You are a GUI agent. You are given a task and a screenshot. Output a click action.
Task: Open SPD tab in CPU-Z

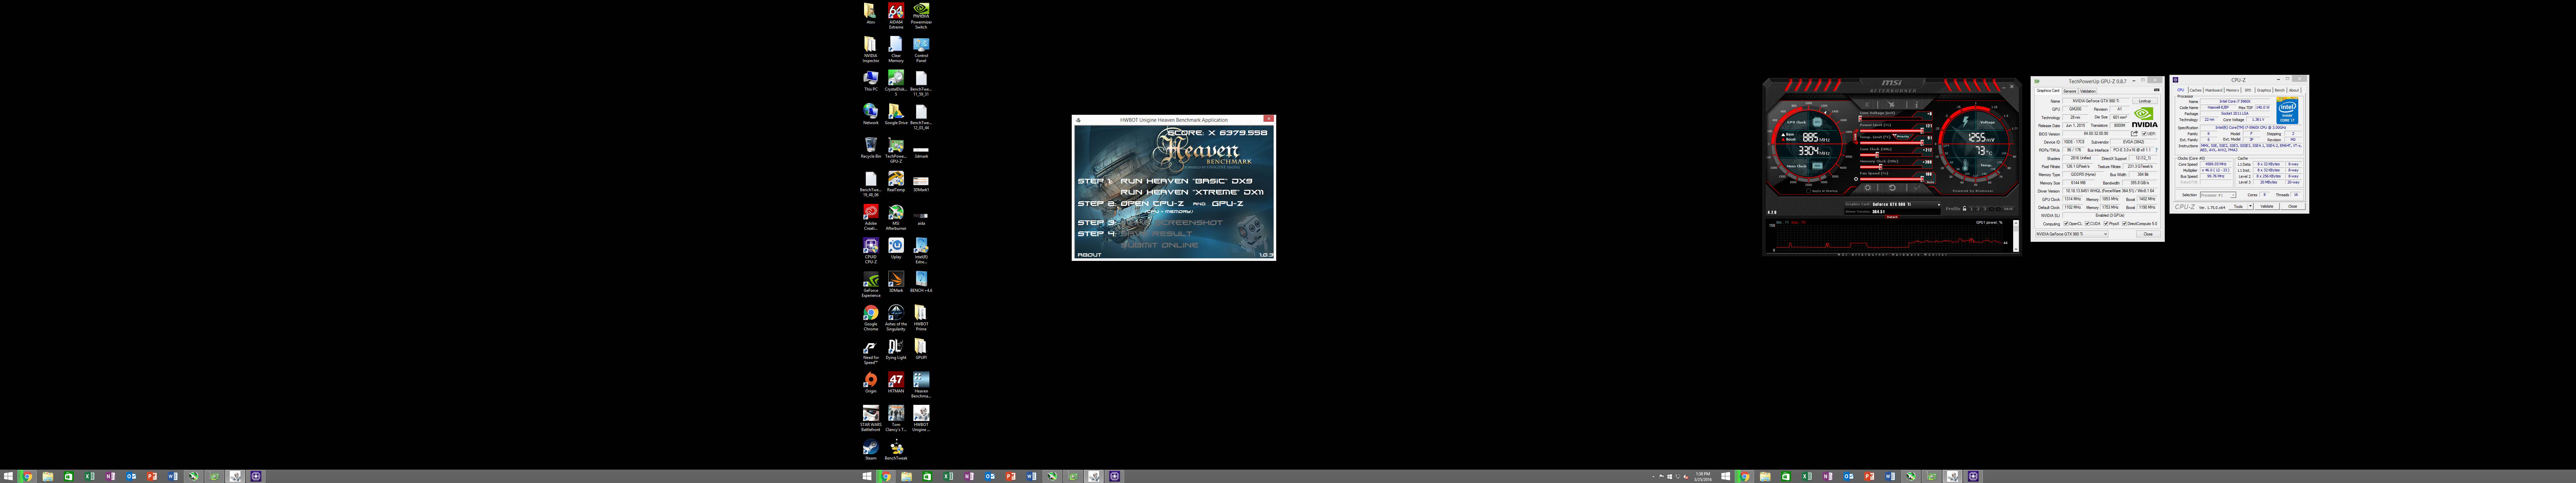[x=2248, y=90]
